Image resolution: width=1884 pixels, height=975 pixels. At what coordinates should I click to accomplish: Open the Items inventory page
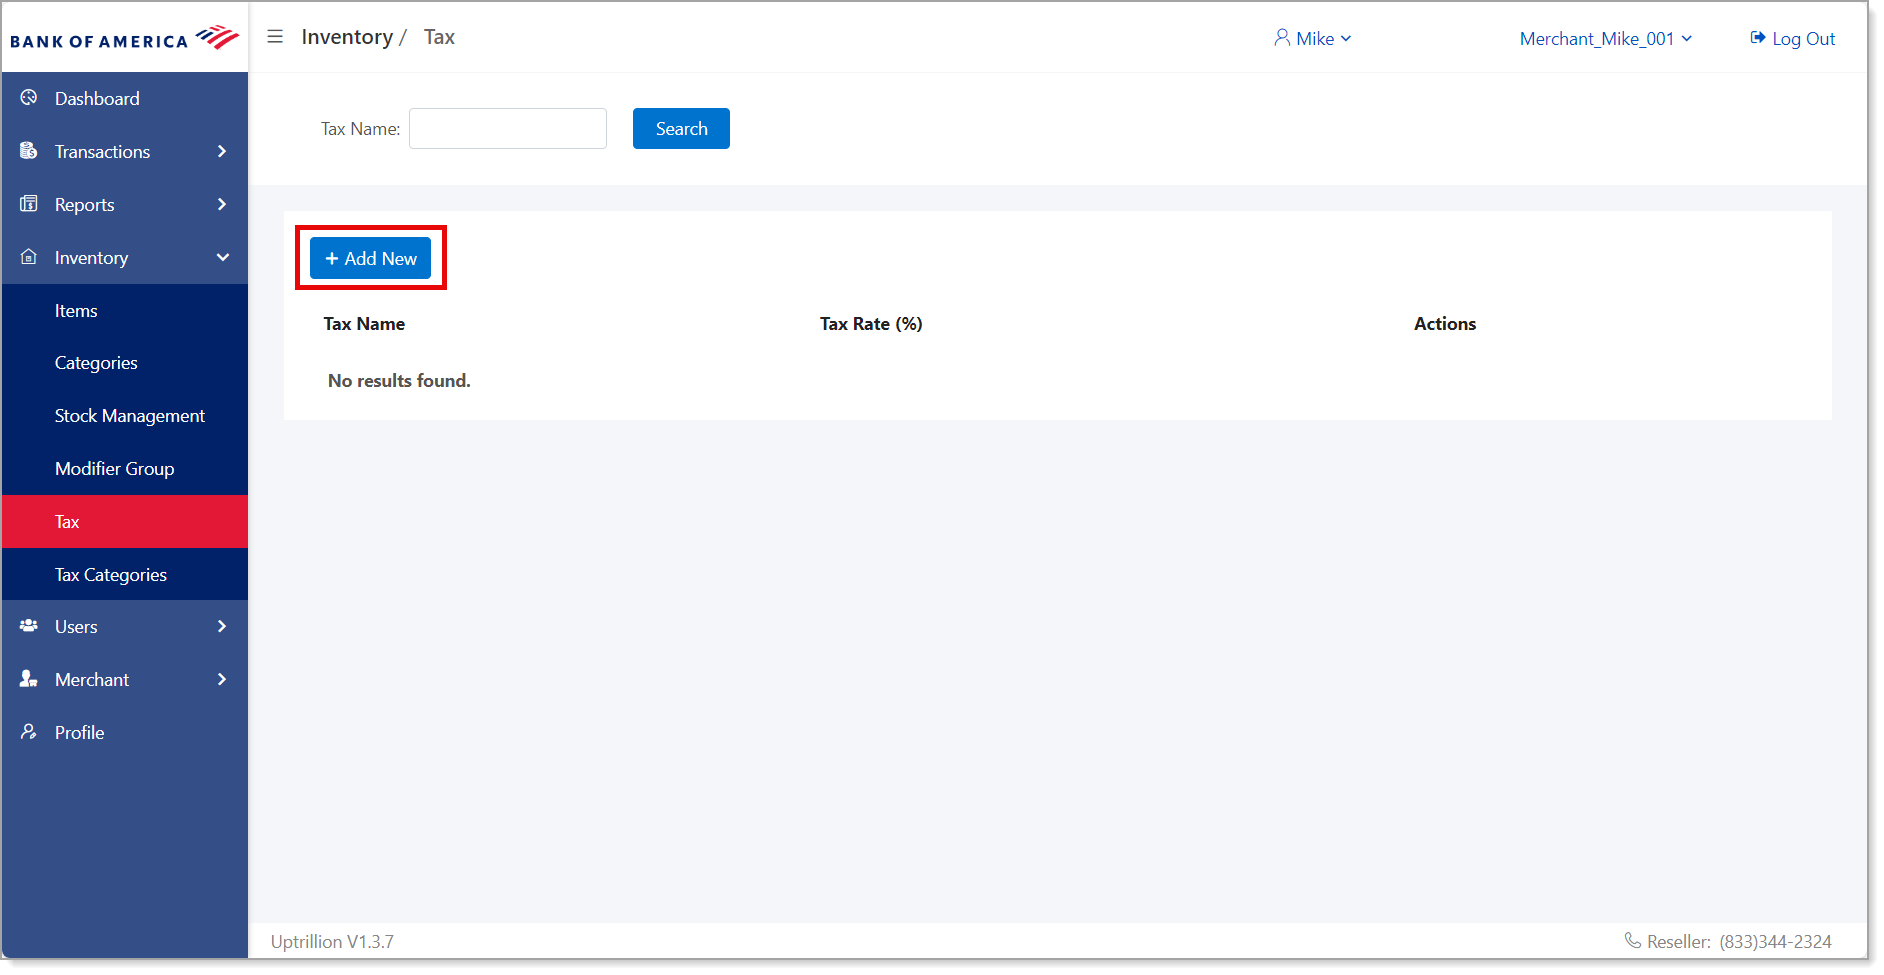(x=125, y=311)
